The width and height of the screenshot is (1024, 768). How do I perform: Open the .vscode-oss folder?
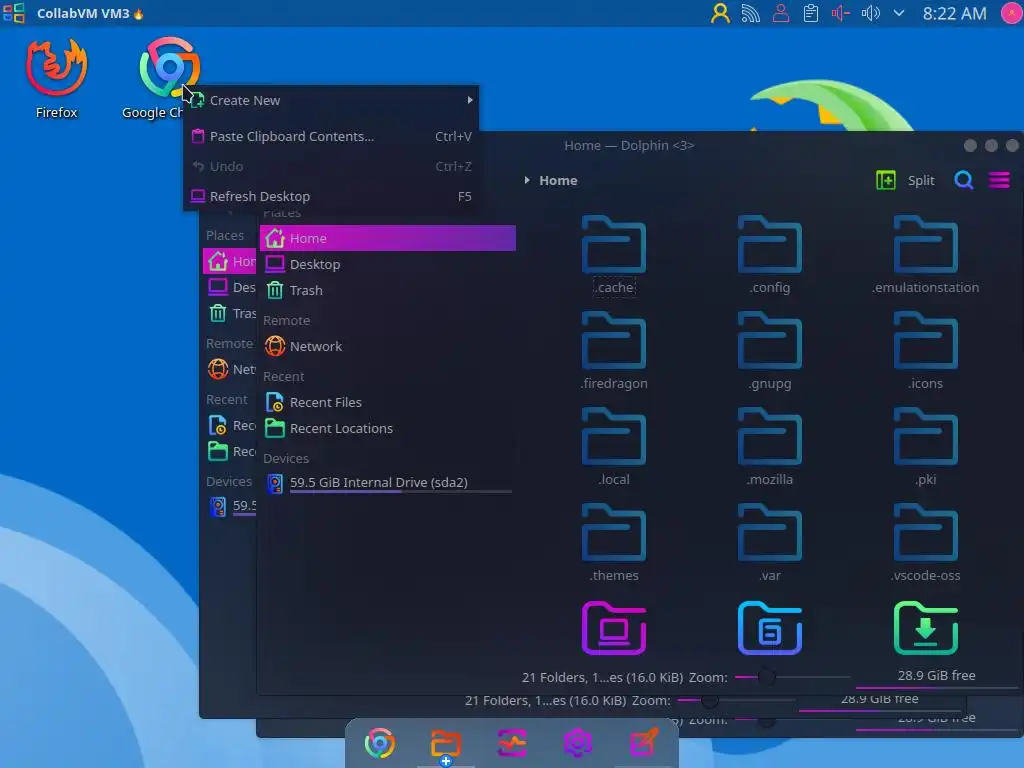925,543
